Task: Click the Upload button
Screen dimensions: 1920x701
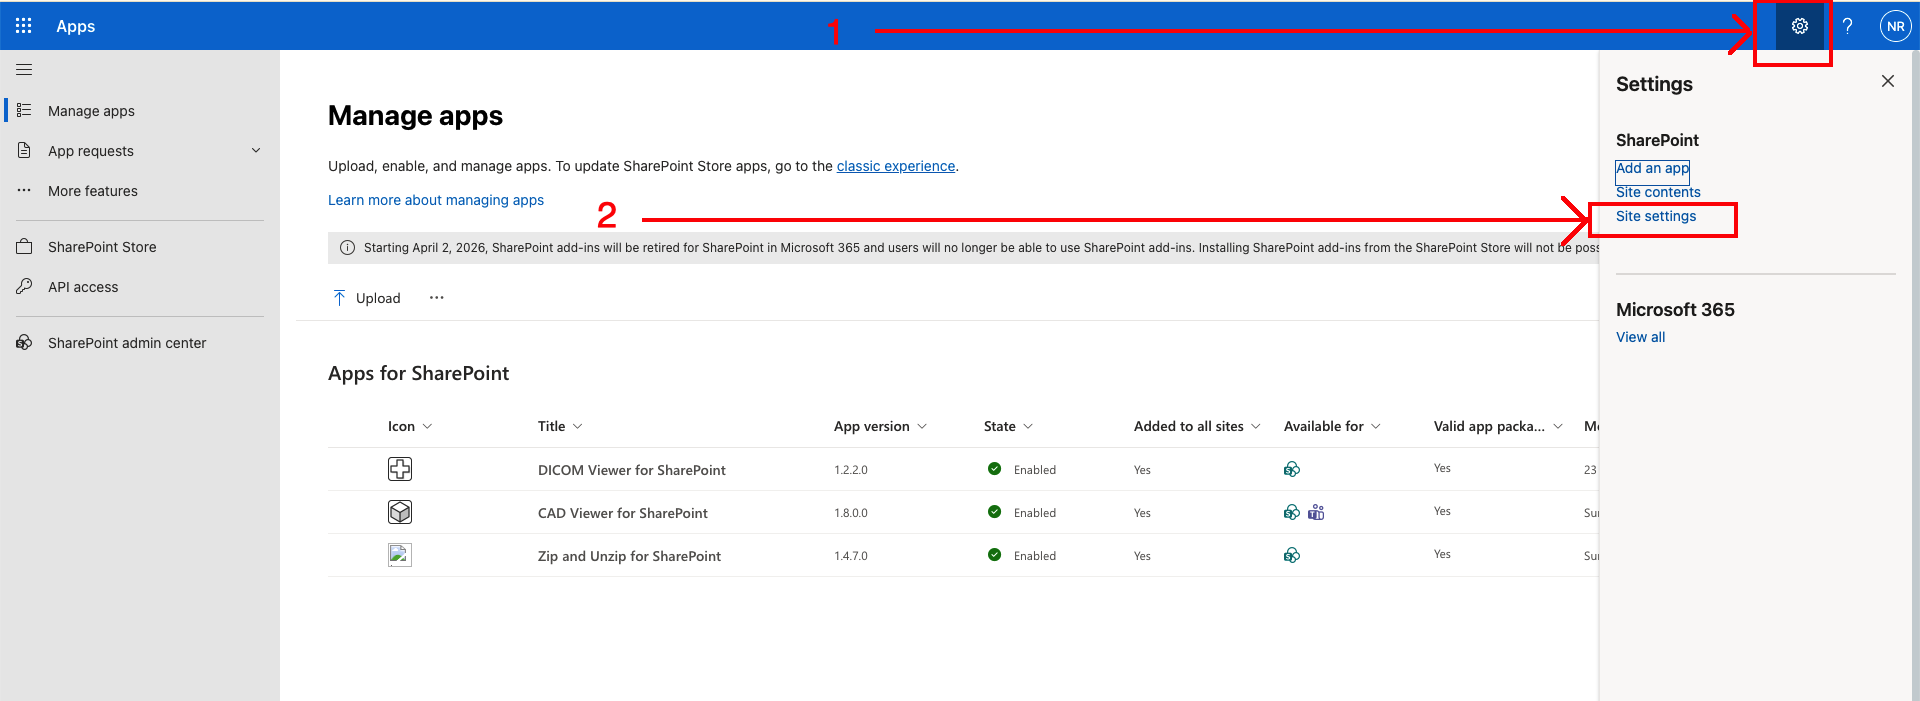Action: pos(366,298)
